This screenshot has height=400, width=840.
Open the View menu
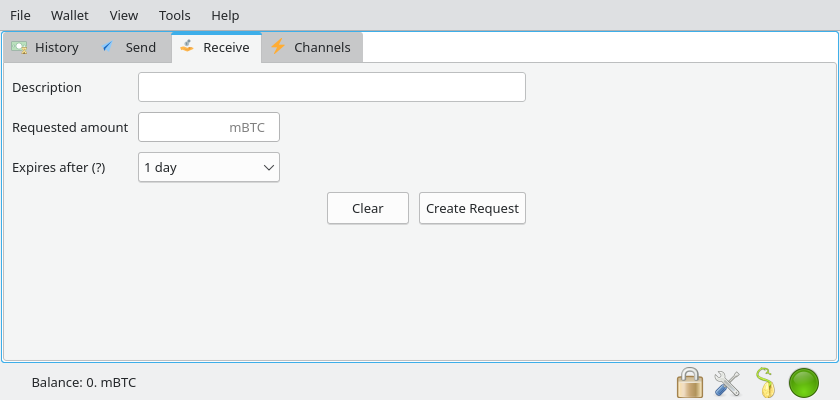tap(124, 15)
